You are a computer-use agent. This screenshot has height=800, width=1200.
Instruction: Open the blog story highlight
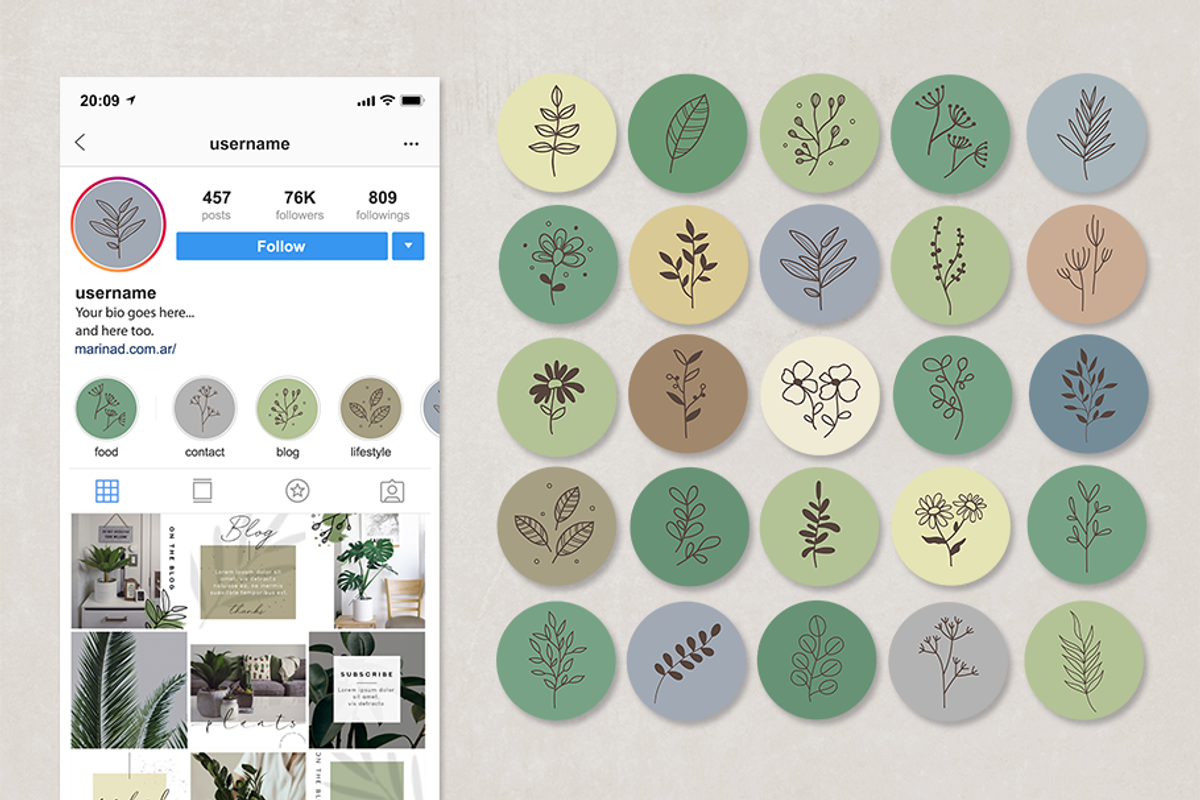tap(287, 408)
